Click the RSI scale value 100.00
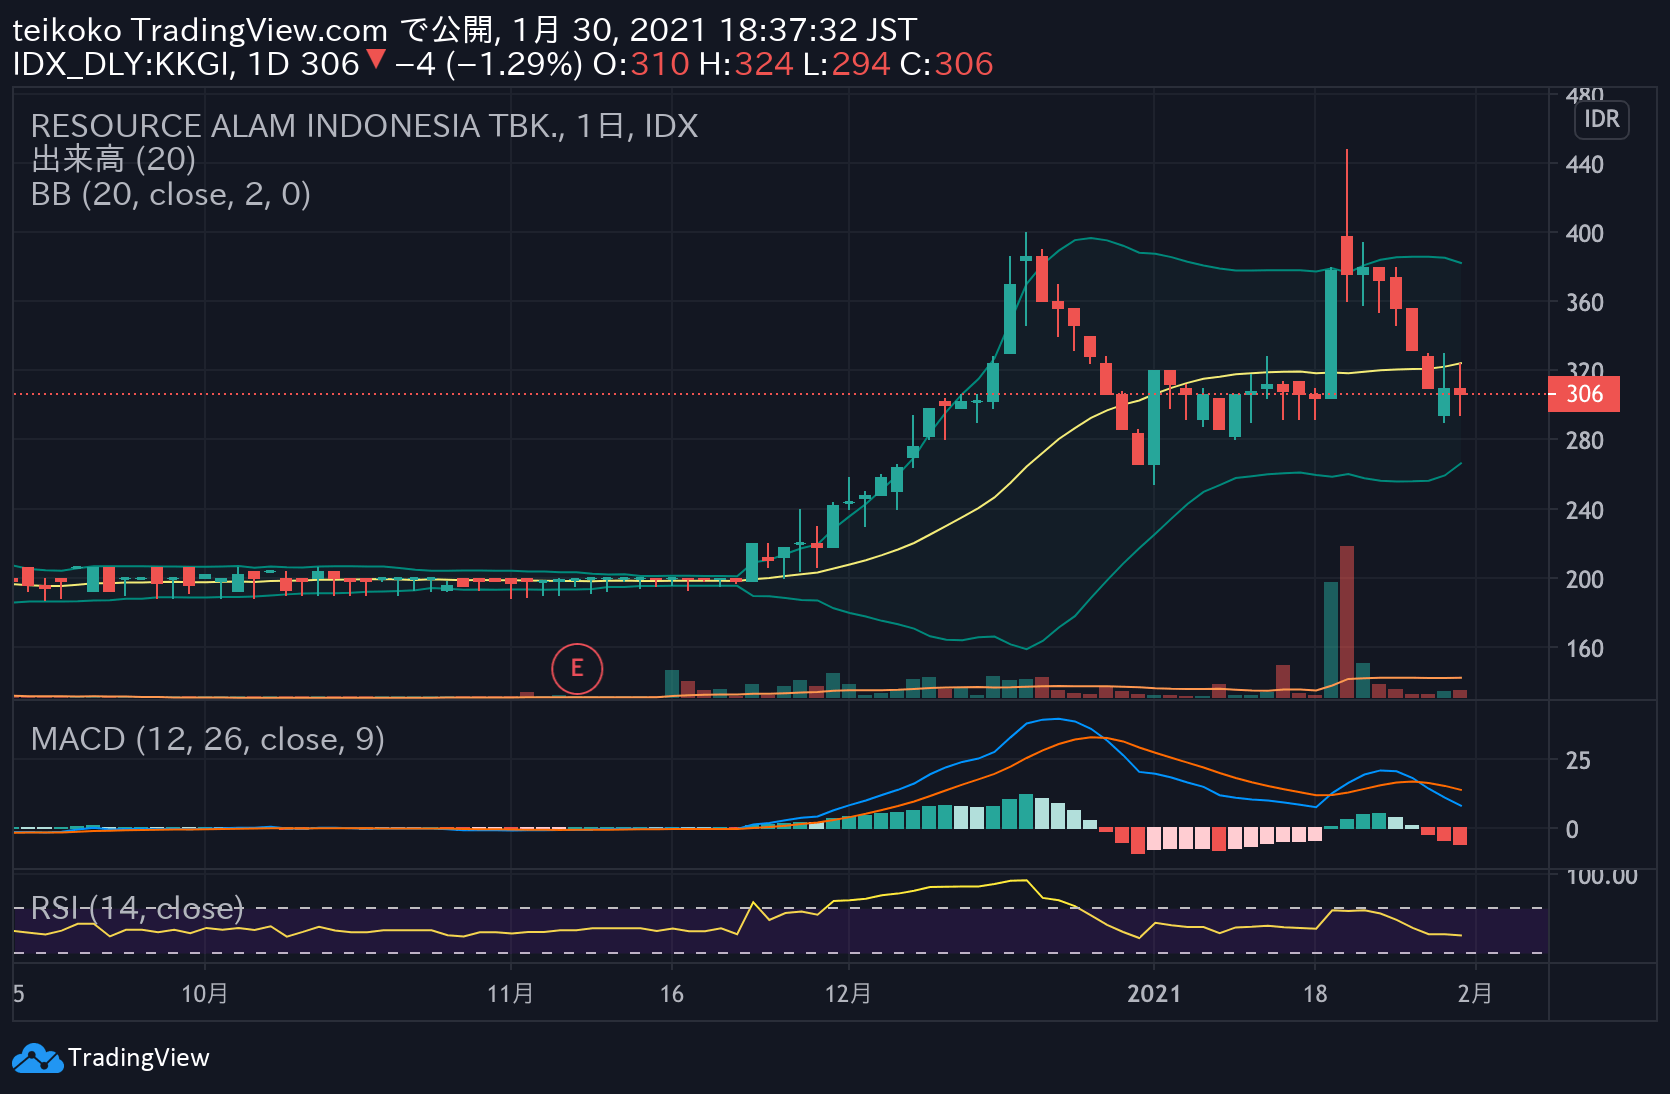The height and width of the screenshot is (1094, 1670). click(1602, 877)
